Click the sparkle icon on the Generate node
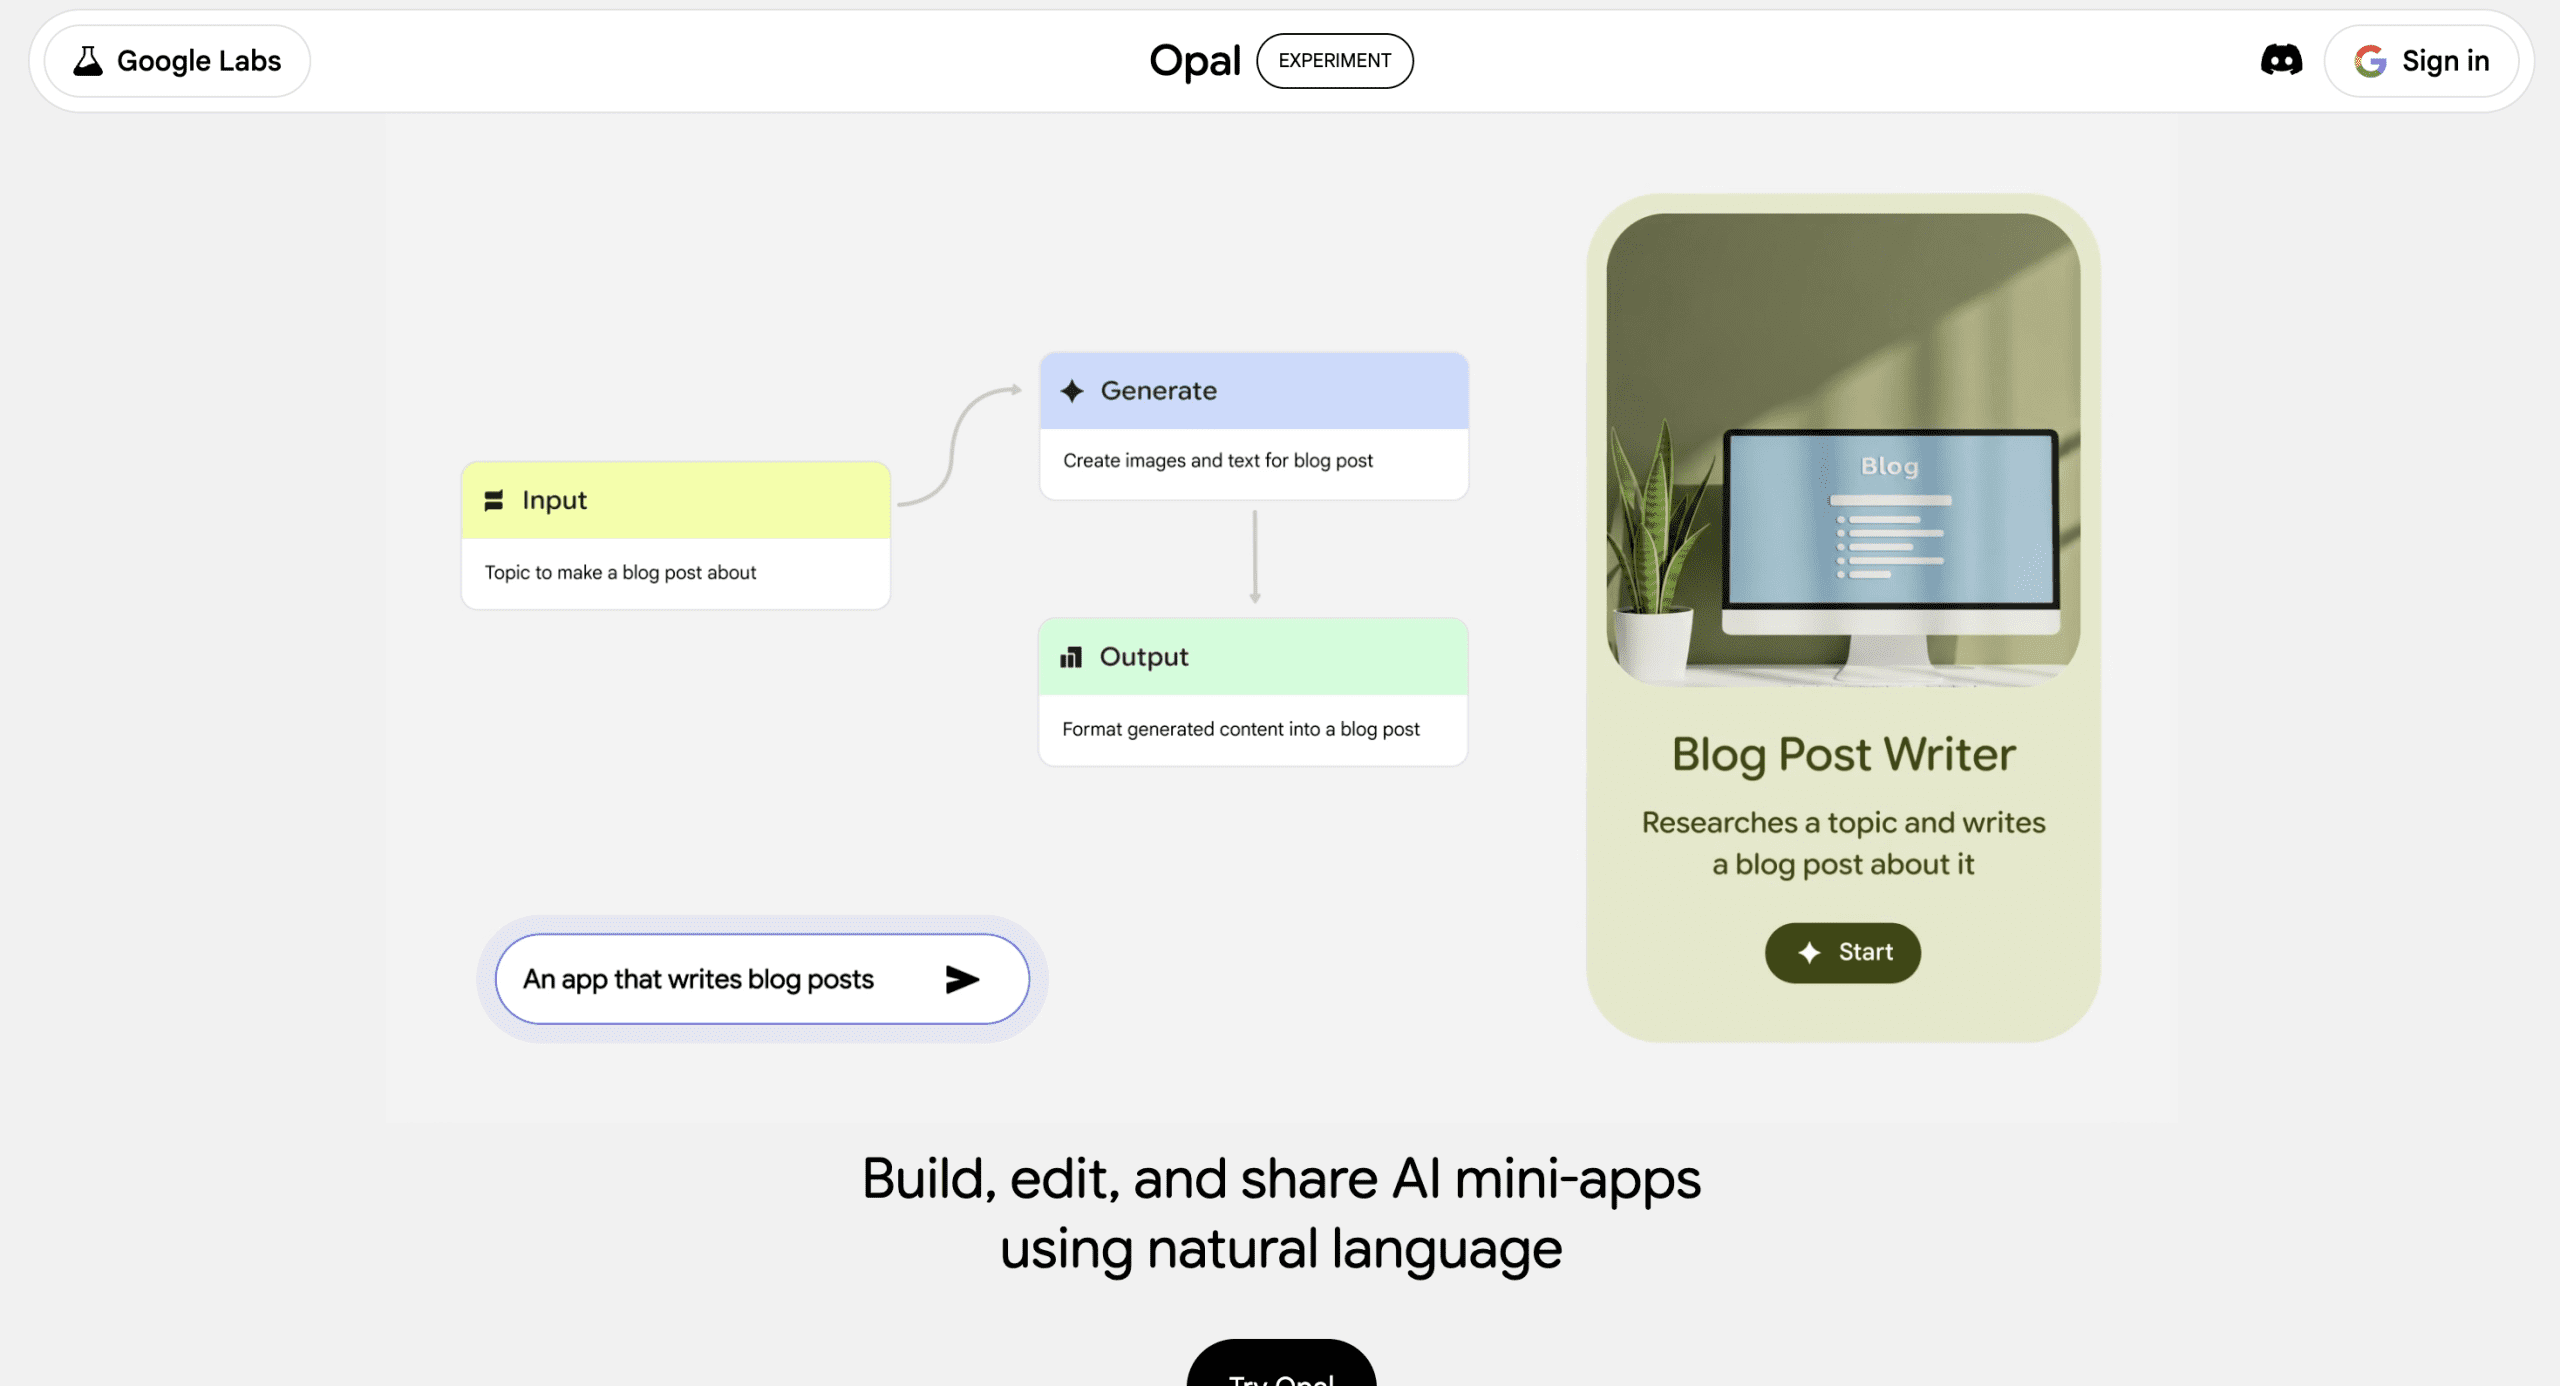 point(1073,391)
